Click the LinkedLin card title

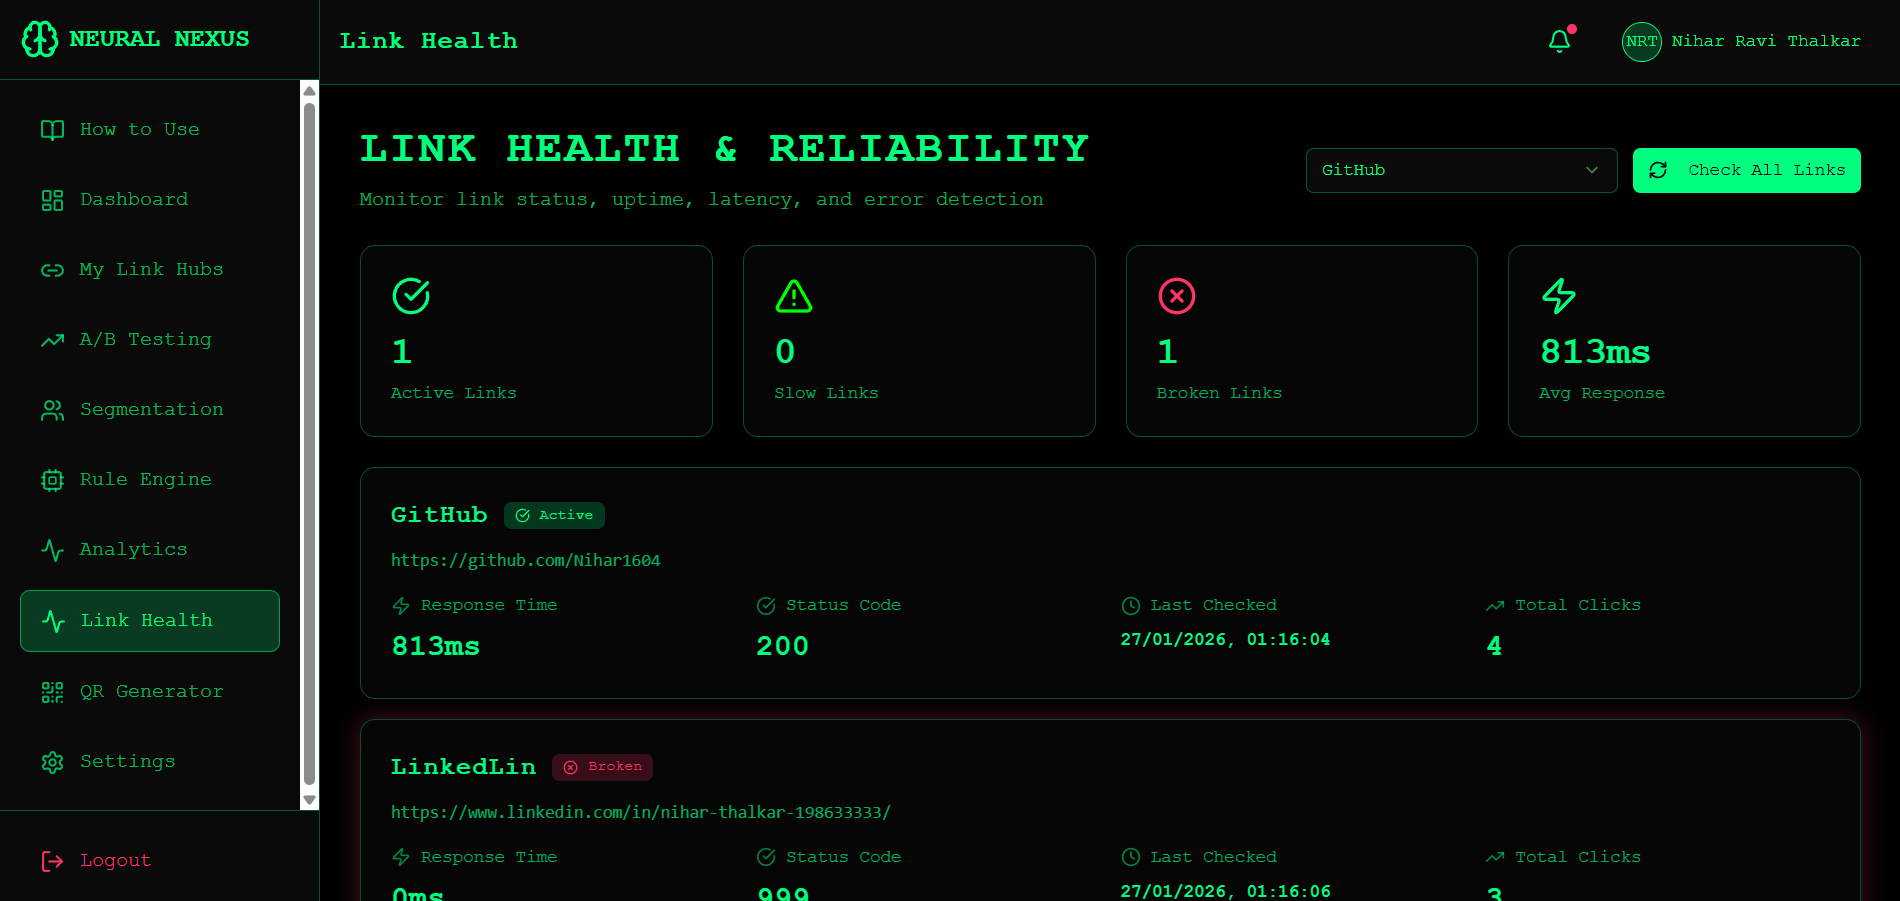pos(463,767)
